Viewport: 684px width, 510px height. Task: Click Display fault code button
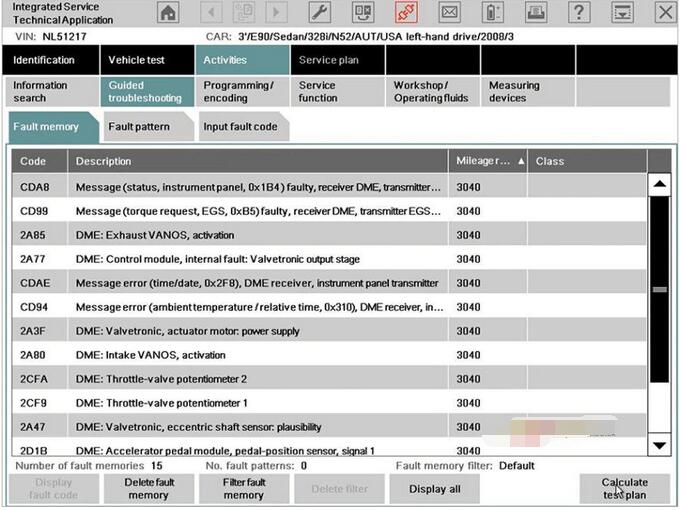tap(54, 489)
